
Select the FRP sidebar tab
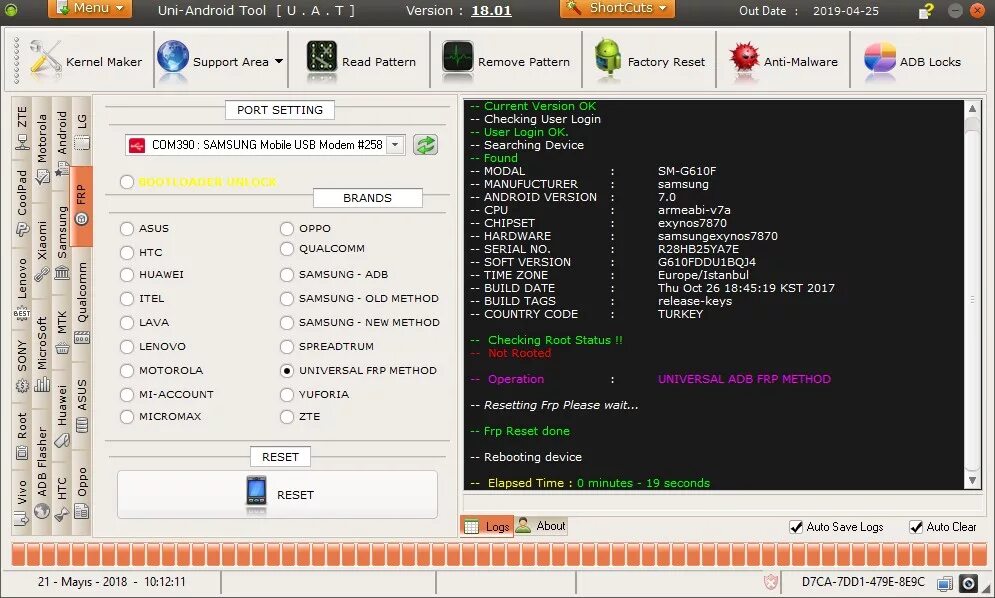[81, 204]
